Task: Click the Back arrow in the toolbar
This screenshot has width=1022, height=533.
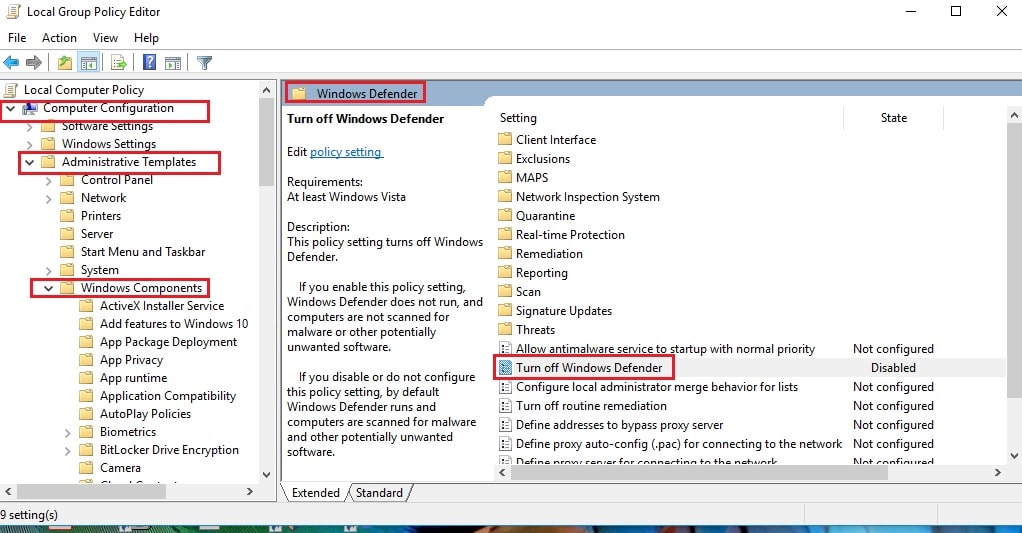Action: click(x=12, y=63)
